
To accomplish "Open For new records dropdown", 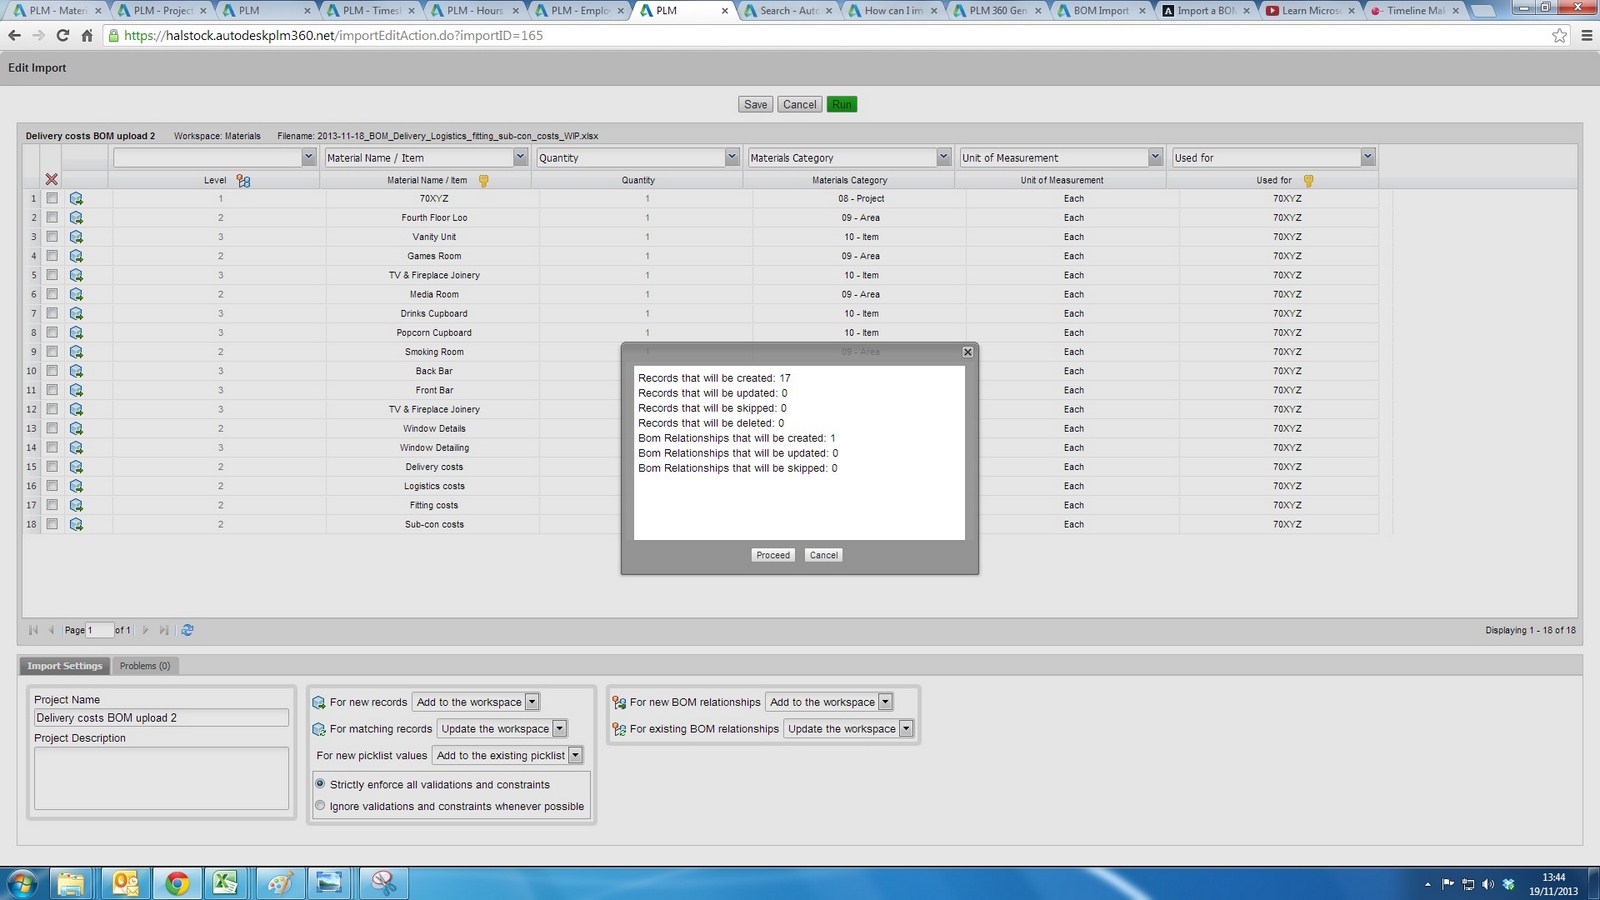I will (x=476, y=702).
